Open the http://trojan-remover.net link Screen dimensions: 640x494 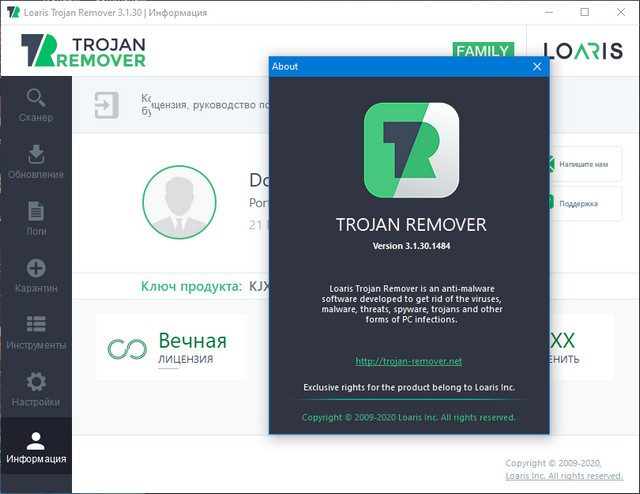[x=409, y=361]
